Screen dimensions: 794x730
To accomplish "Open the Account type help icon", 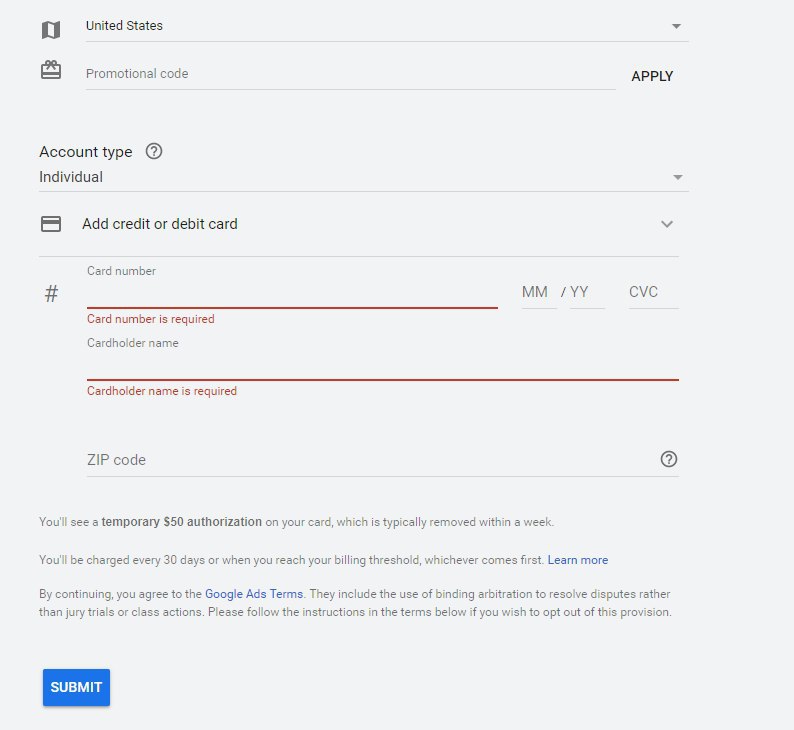I will (154, 151).
